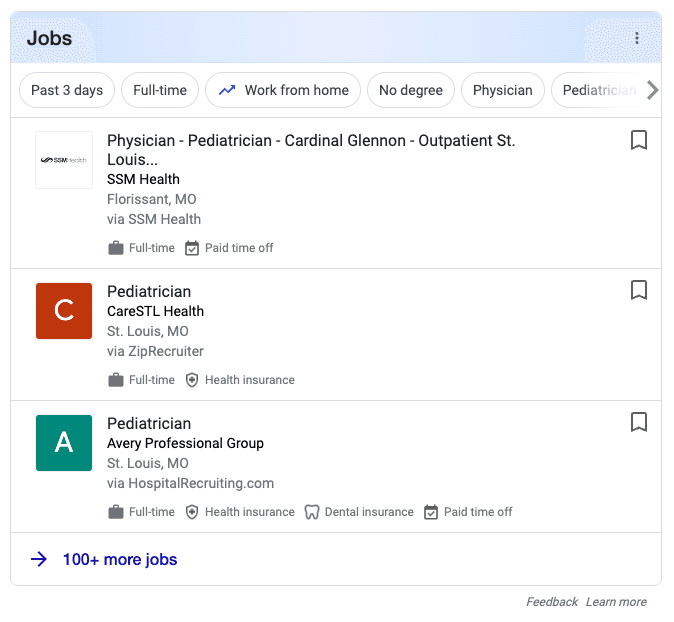
Task: Select the Physician filter chip
Action: 502,90
